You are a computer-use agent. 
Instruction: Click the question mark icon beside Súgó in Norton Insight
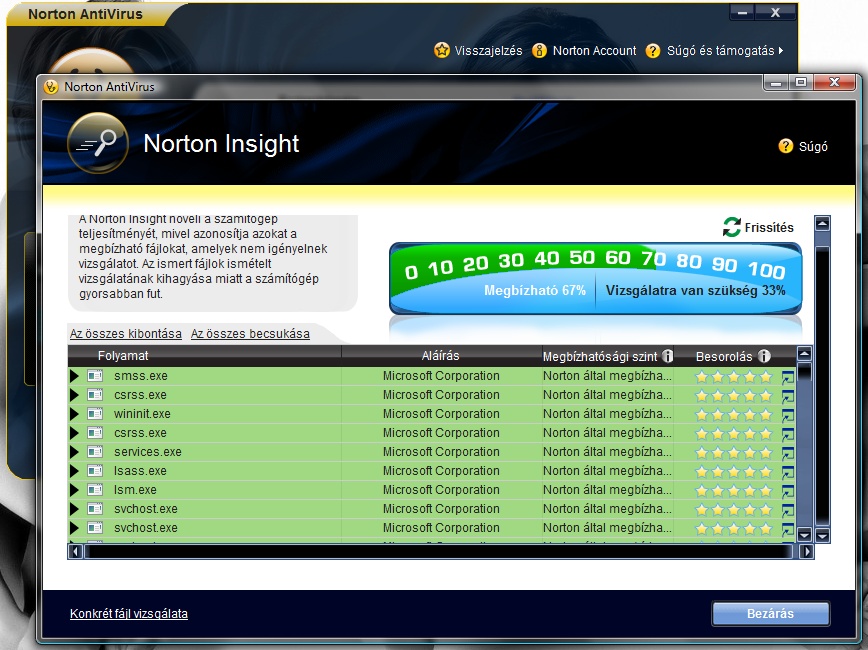tap(786, 146)
